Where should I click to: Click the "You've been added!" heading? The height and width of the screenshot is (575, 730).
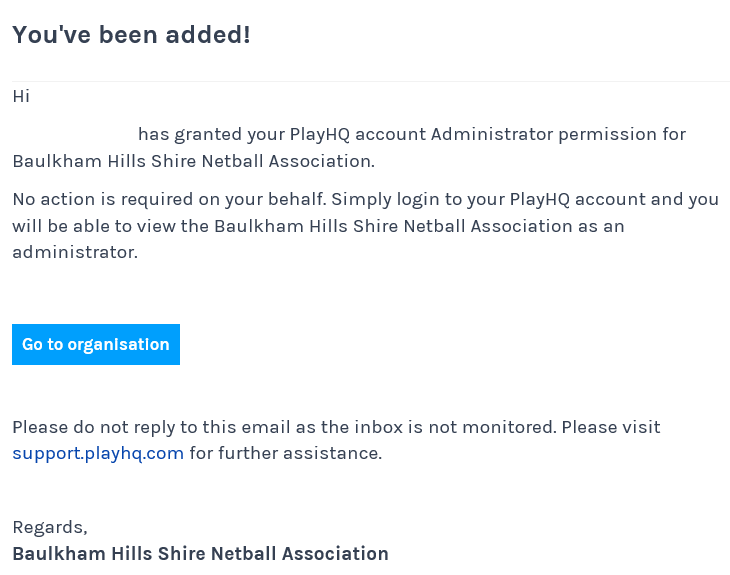[x=131, y=34]
